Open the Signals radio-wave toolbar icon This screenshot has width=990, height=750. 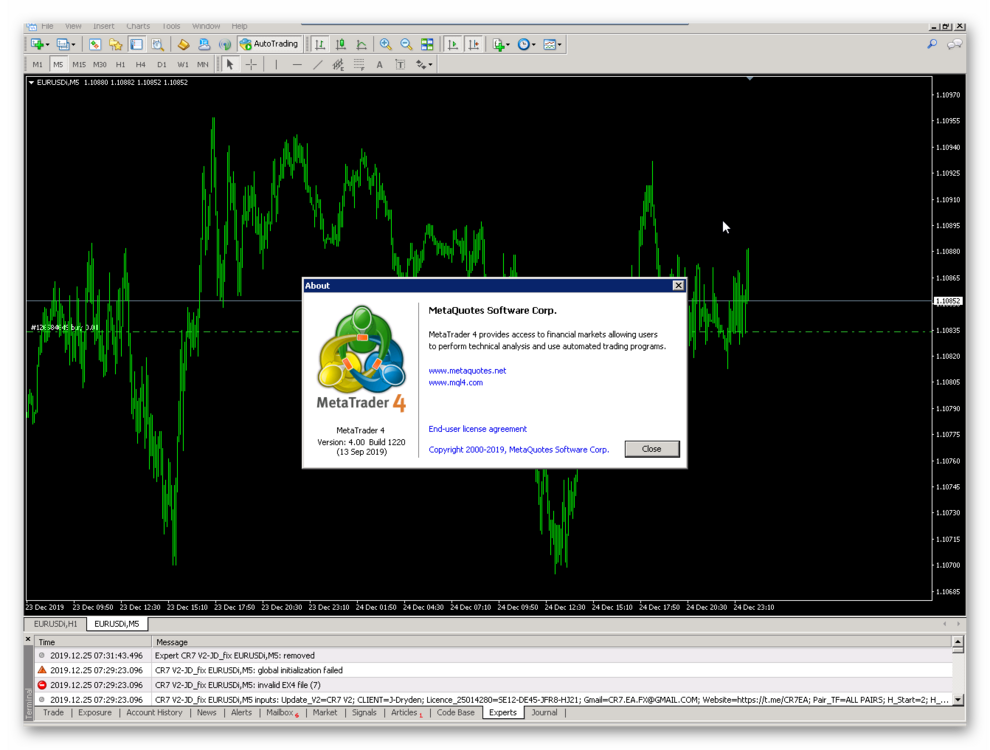(225, 44)
